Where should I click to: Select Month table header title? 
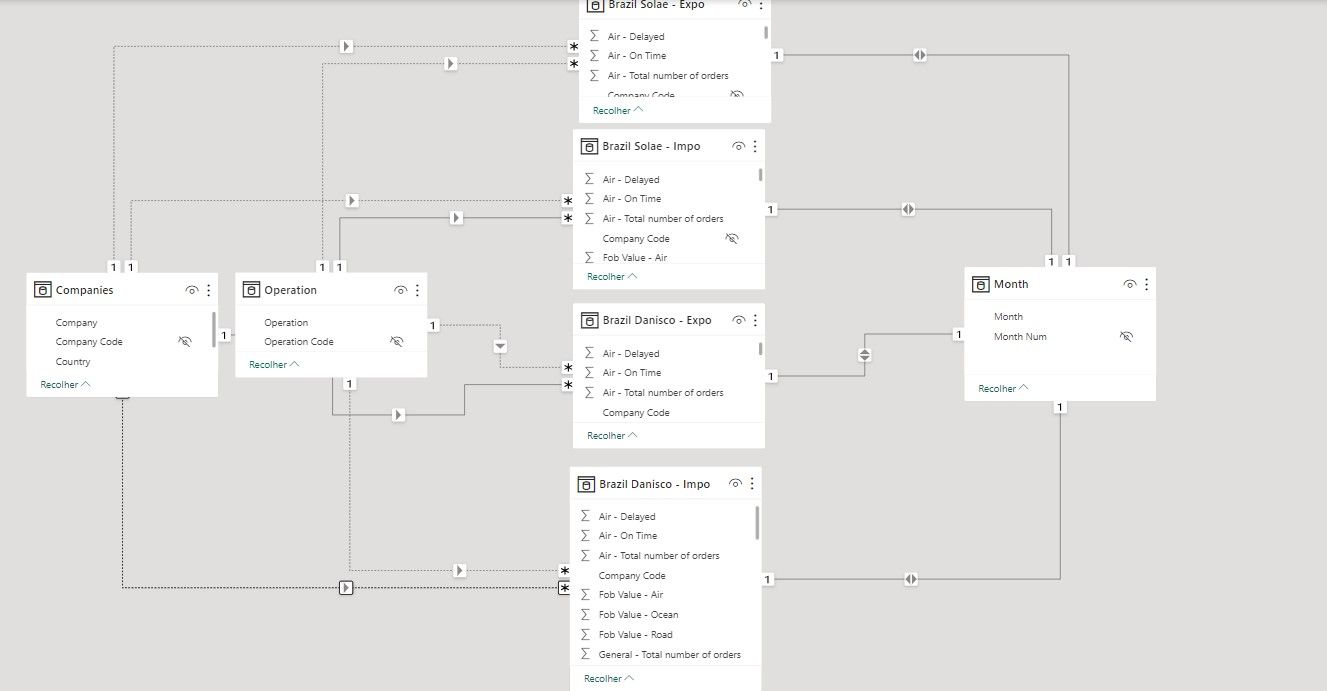[1011, 284]
